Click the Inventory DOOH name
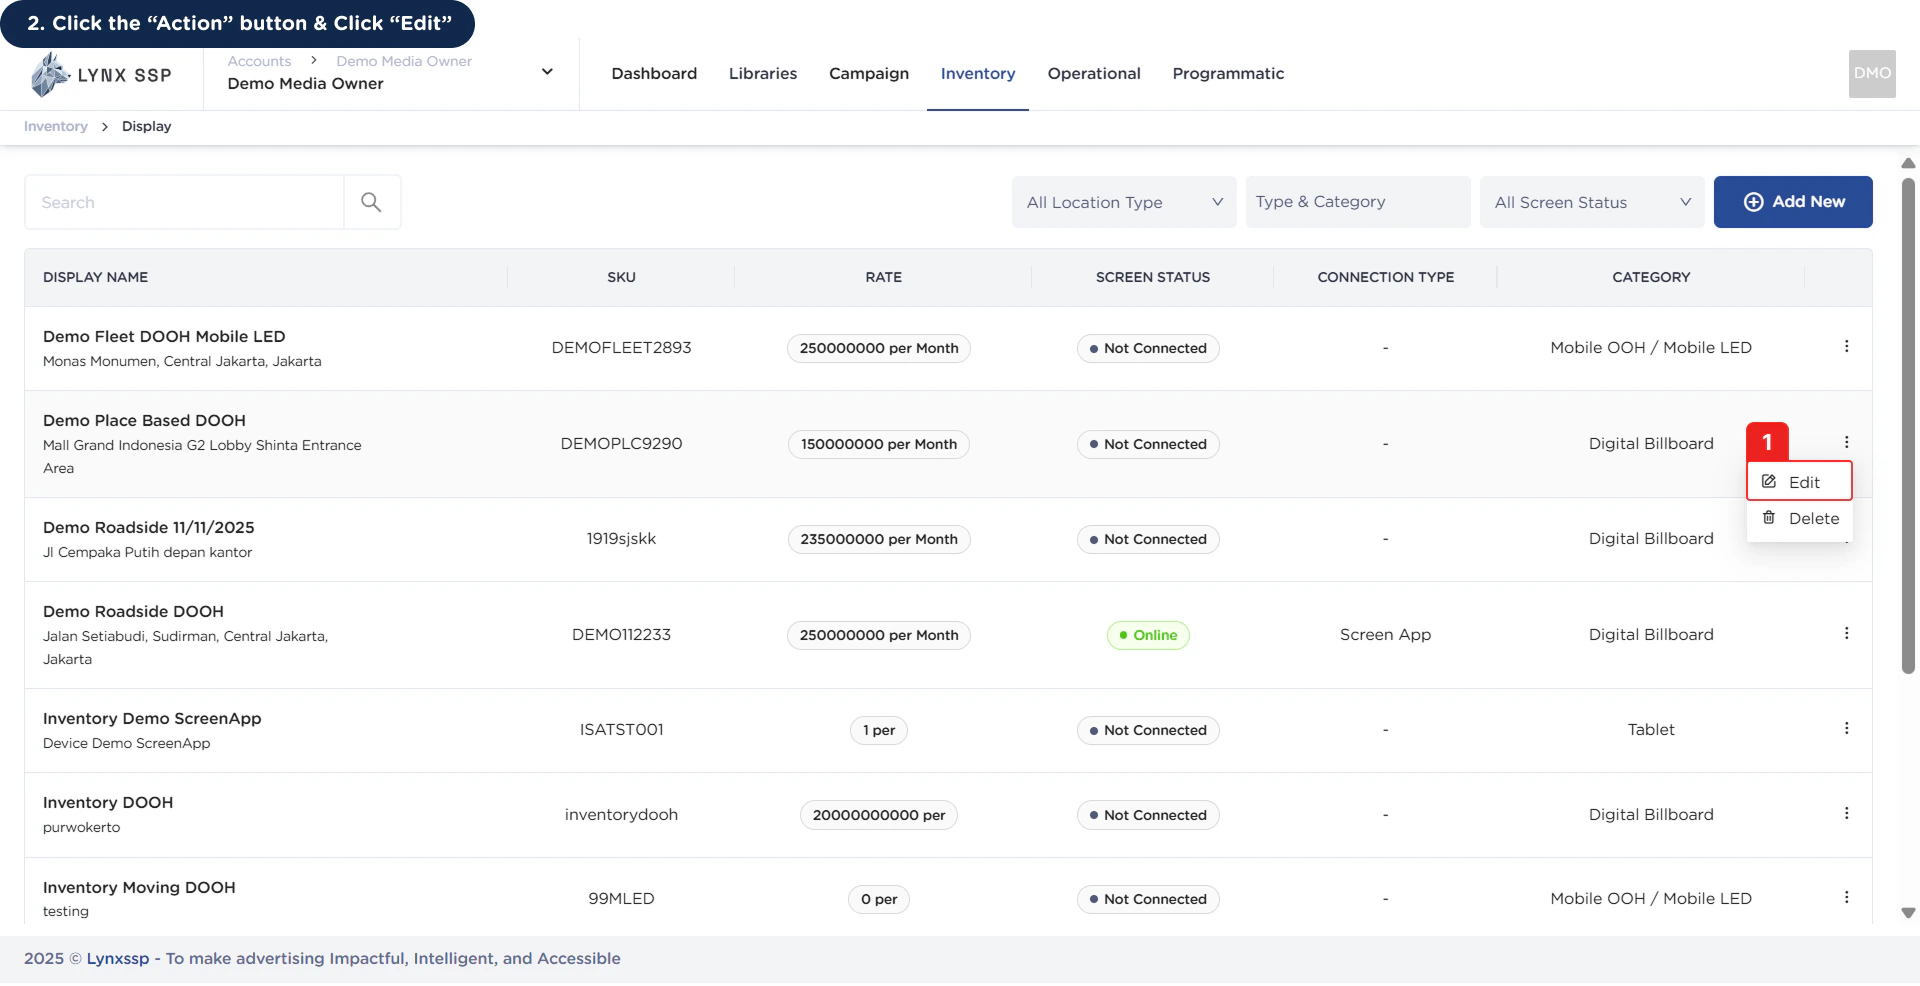1920x986 pixels. tap(108, 802)
